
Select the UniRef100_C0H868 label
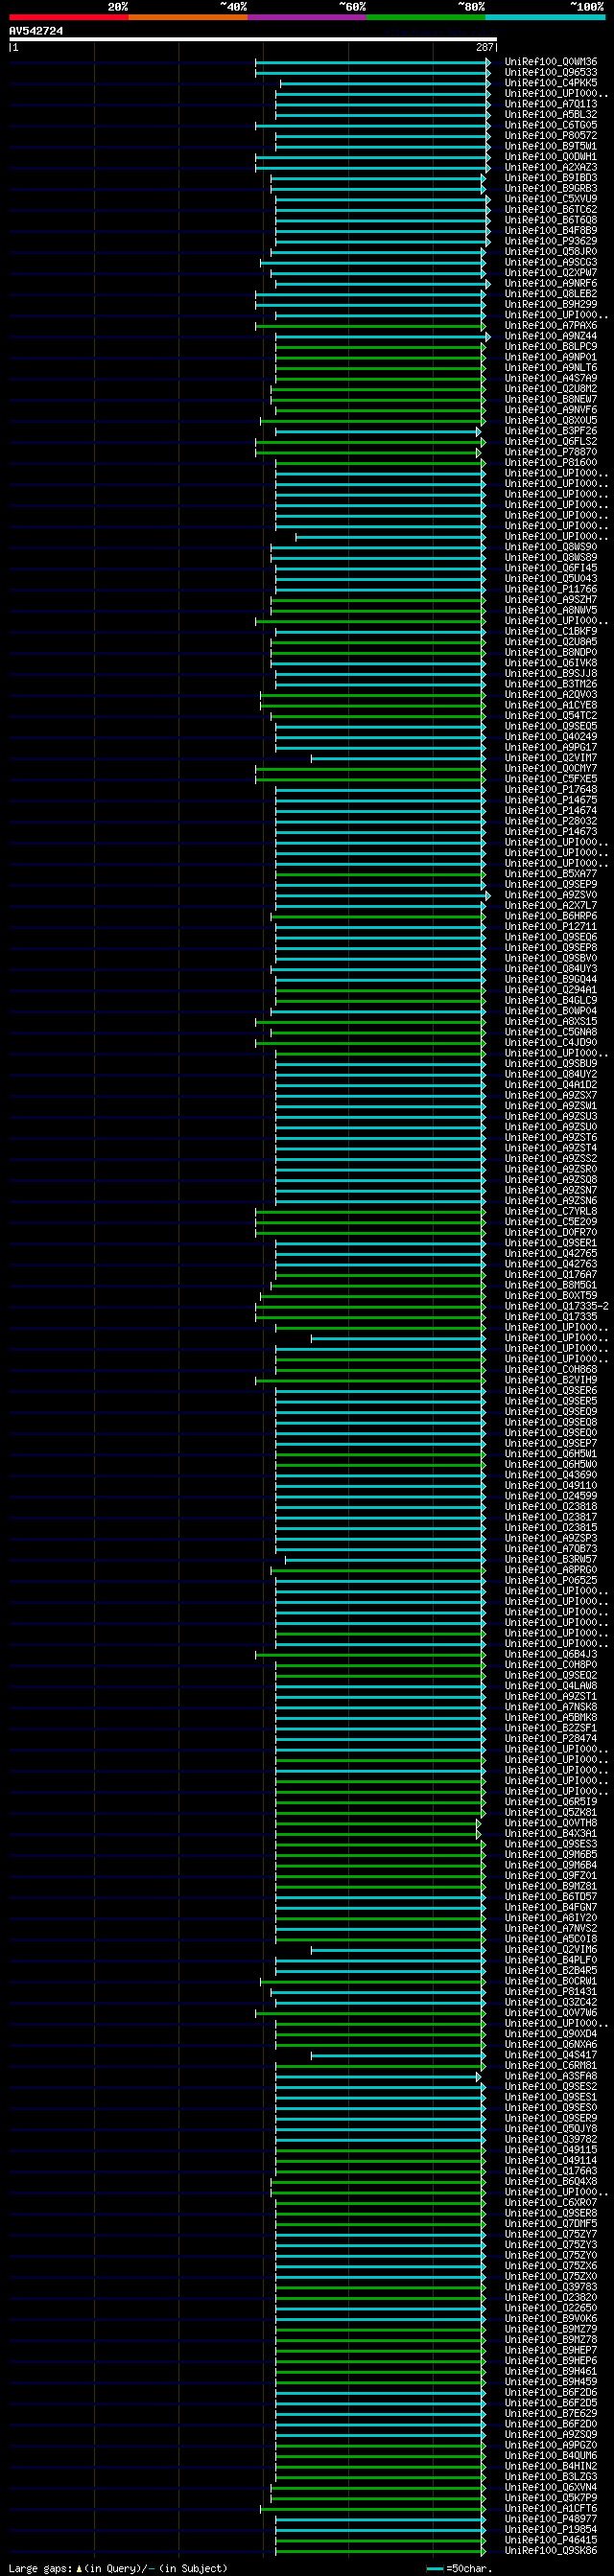[551, 1370]
